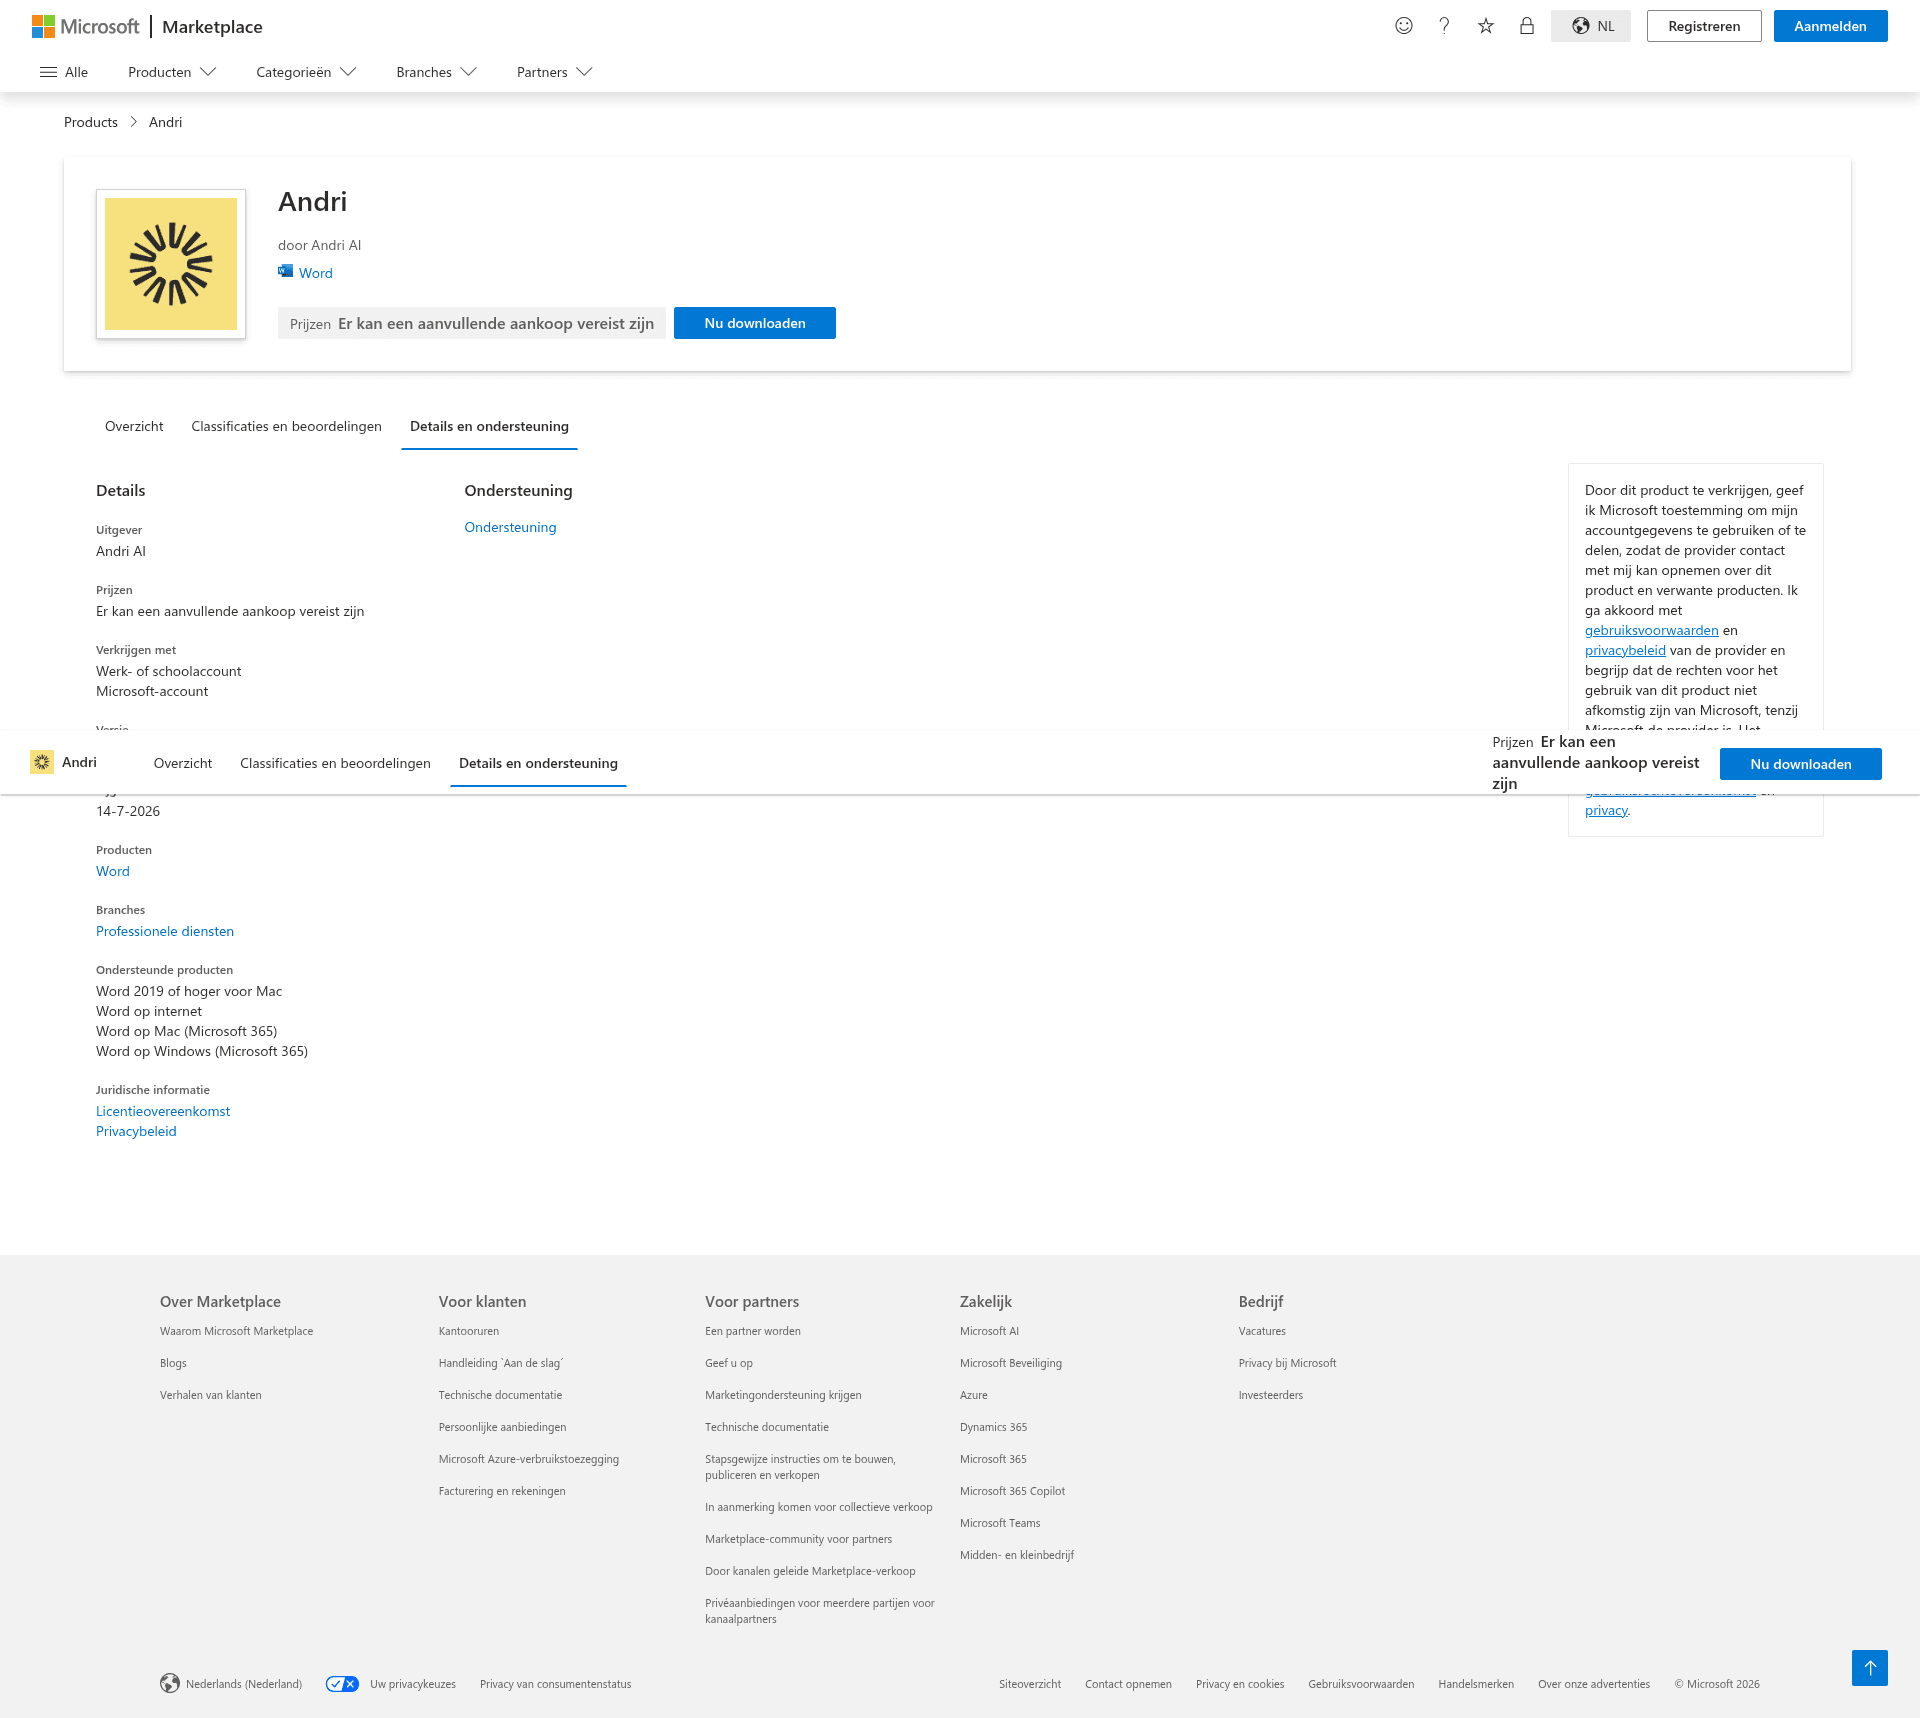Select the Details en ondersteuning tab
1920x1718 pixels.
[489, 426]
